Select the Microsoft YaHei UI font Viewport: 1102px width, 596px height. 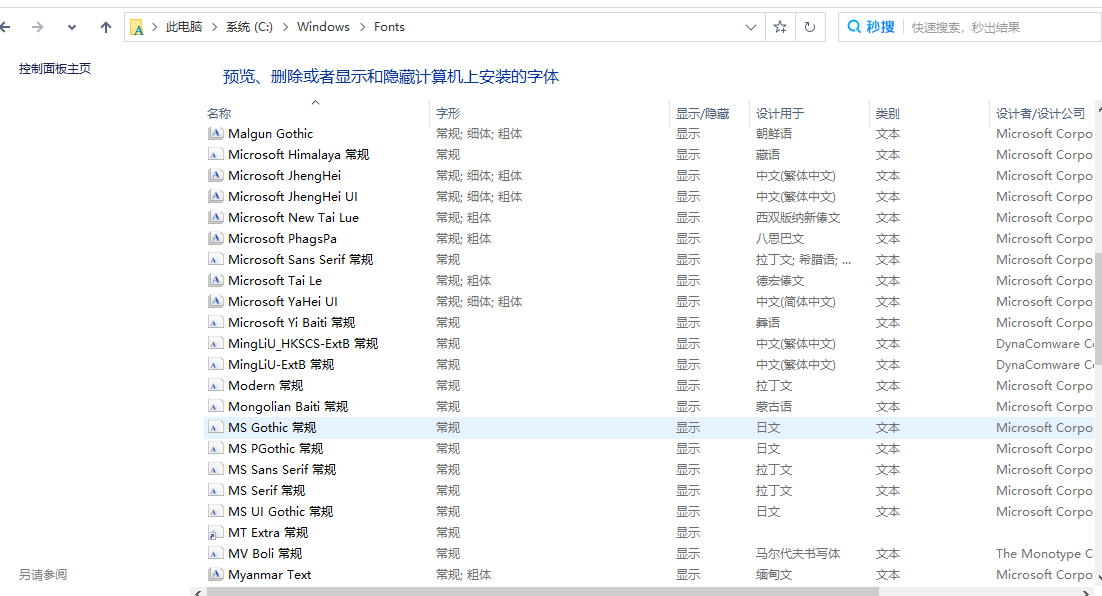coord(282,302)
